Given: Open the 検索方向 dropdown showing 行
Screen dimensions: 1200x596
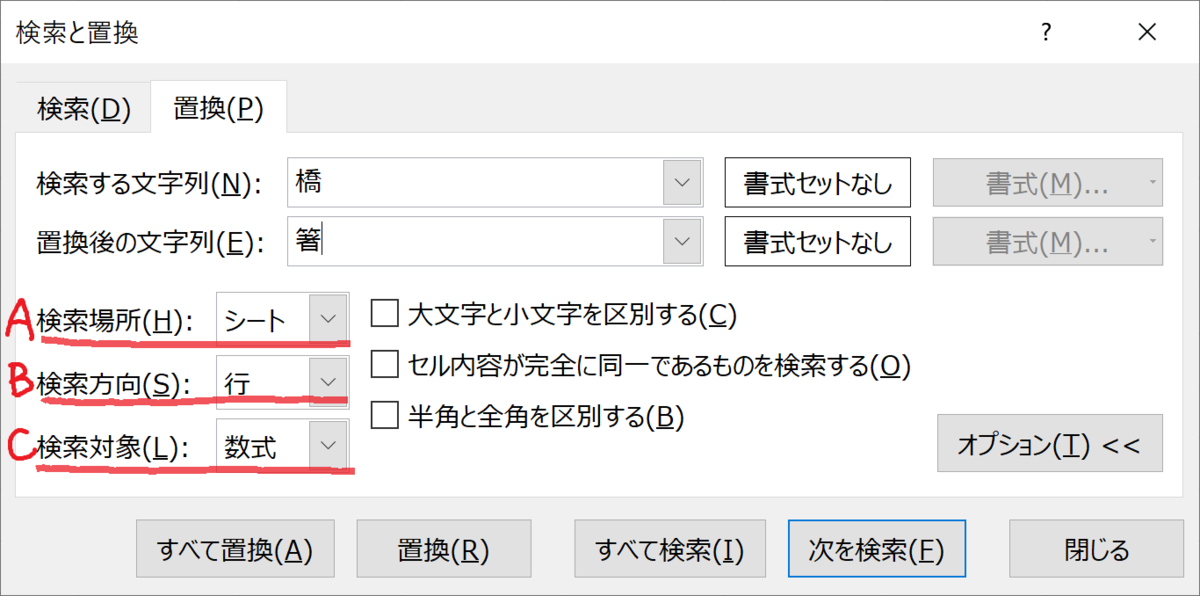Looking at the screenshot, I should (x=329, y=381).
